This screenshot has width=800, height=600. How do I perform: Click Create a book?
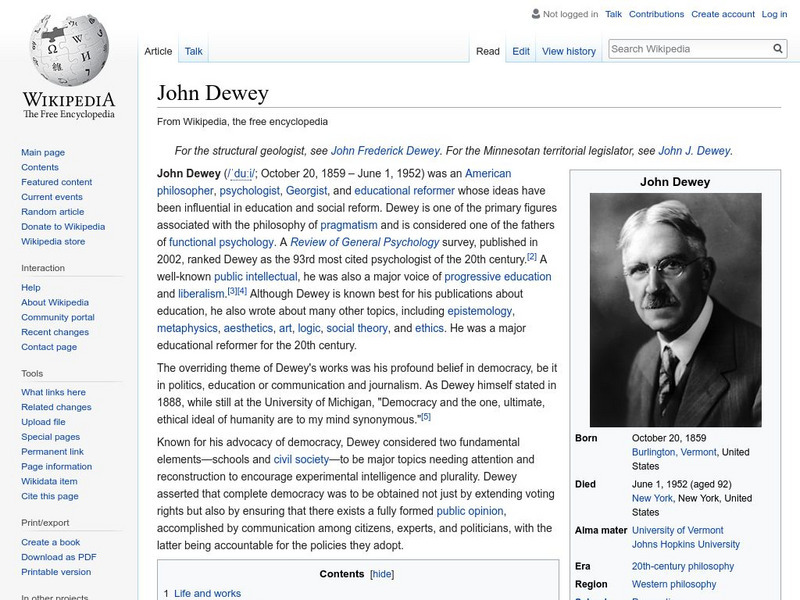[x=51, y=542]
